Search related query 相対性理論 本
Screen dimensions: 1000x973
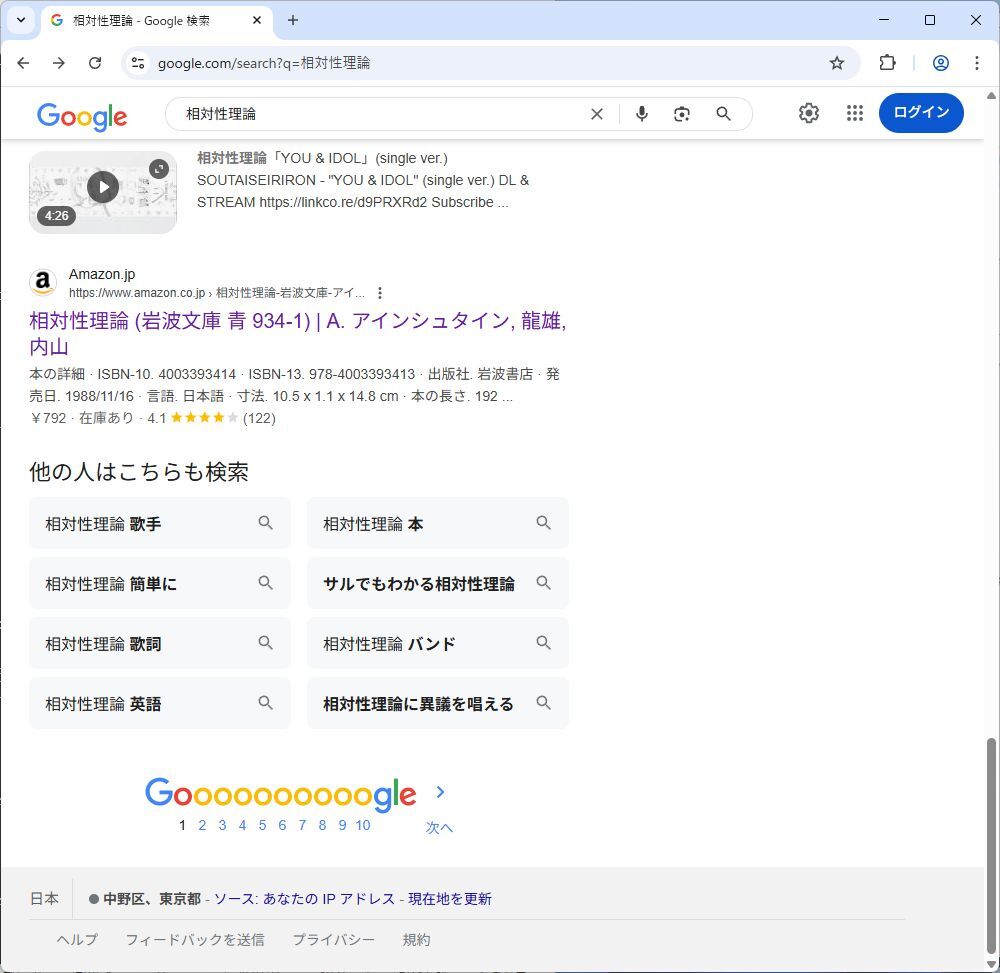pos(438,523)
